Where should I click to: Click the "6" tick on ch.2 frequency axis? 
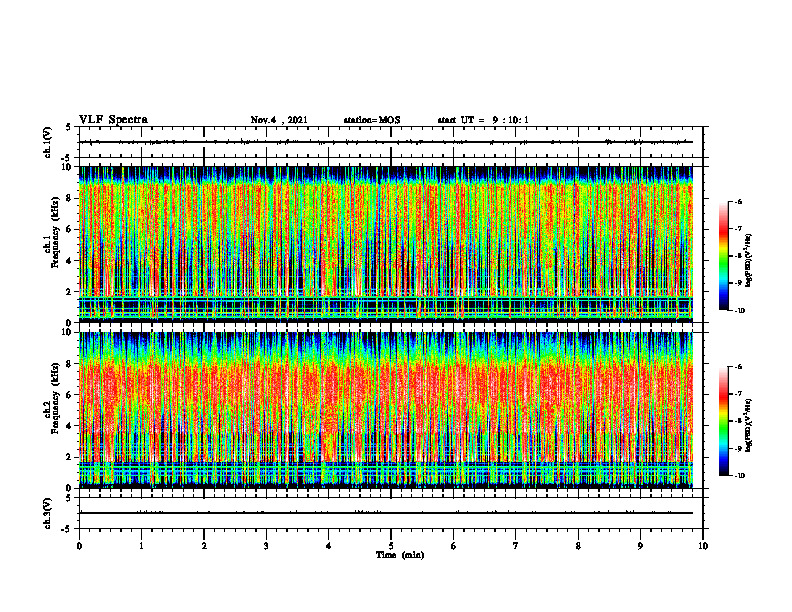coord(70,395)
